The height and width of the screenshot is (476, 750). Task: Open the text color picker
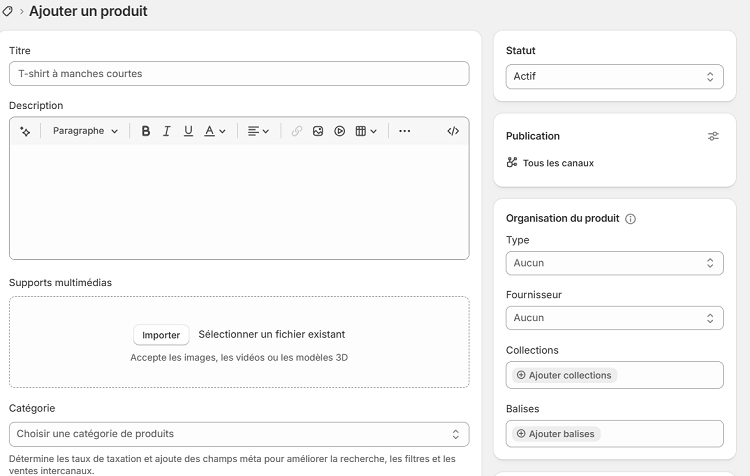pyautogui.click(x=215, y=131)
